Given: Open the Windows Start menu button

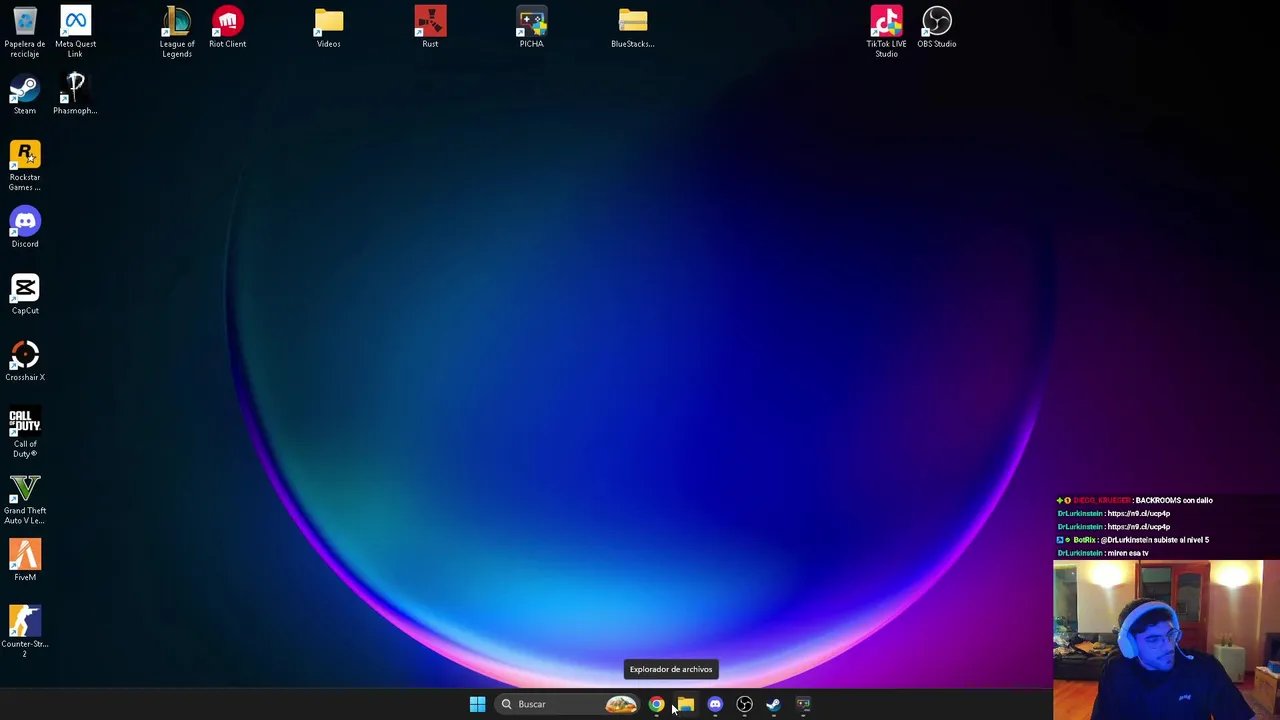Looking at the screenshot, I should (477, 704).
